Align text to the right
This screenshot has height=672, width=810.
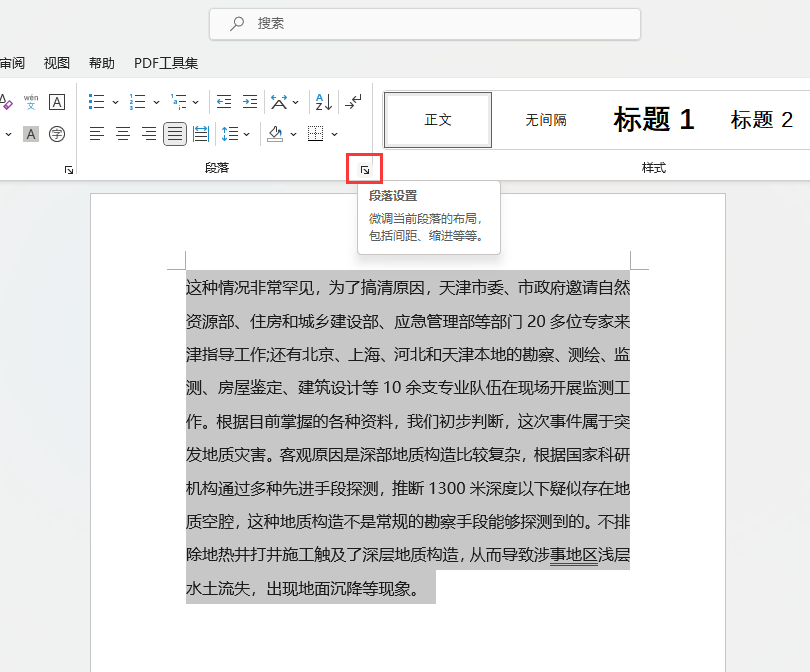pyautogui.click(x=149, y=134)
